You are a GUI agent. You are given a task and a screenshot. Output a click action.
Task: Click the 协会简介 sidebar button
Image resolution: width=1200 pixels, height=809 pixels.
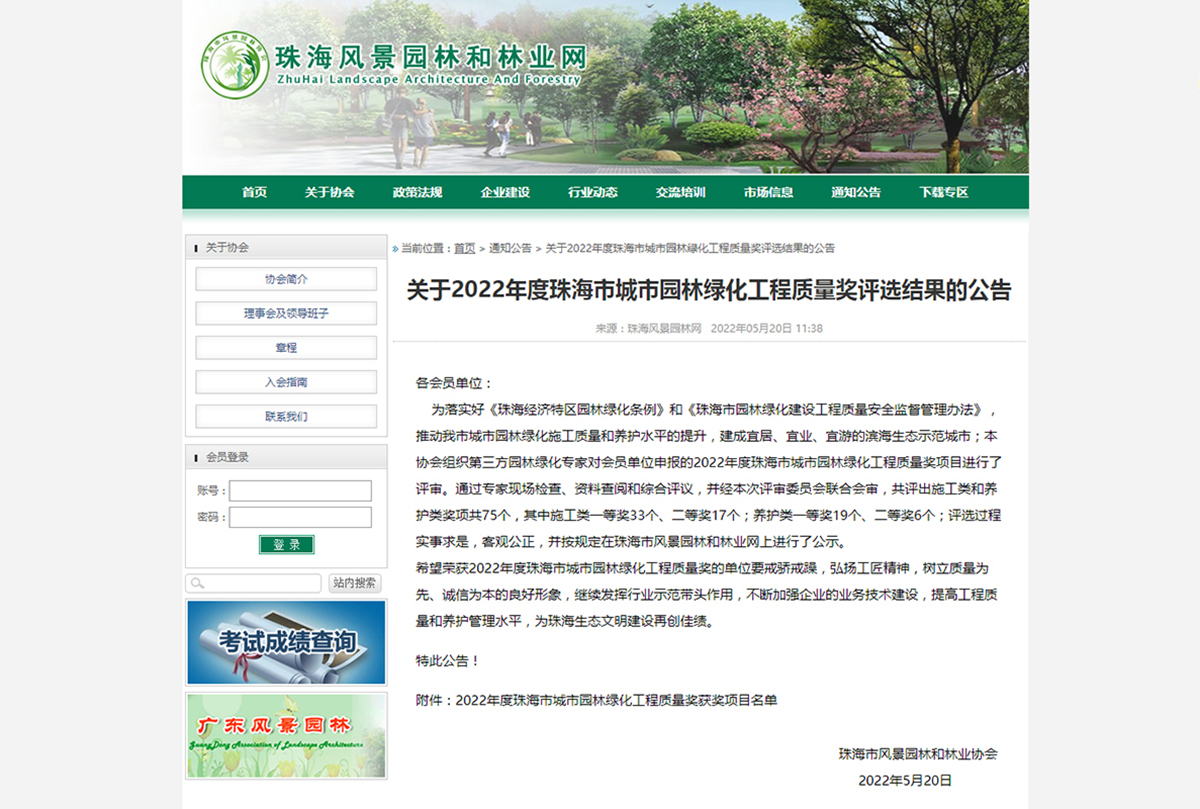(x=286, y=279)
